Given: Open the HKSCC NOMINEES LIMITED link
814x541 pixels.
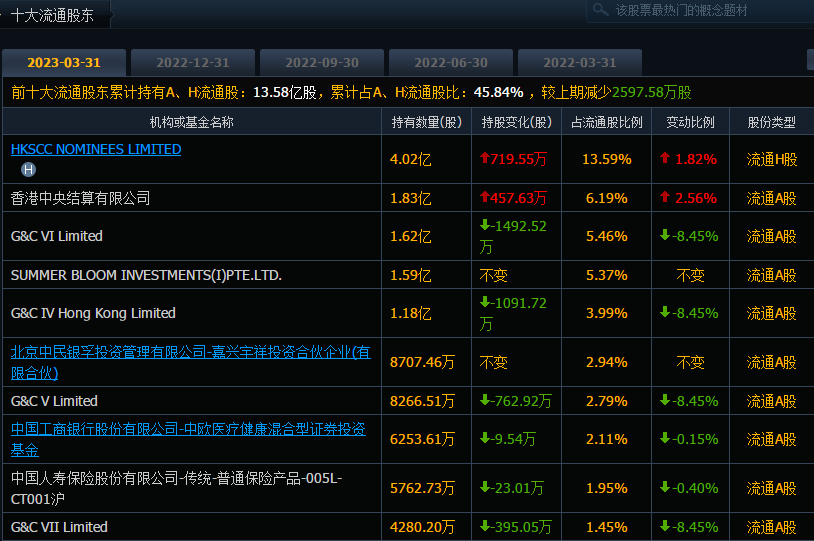Looking at the screenshot, I should [x=96, y=149].
